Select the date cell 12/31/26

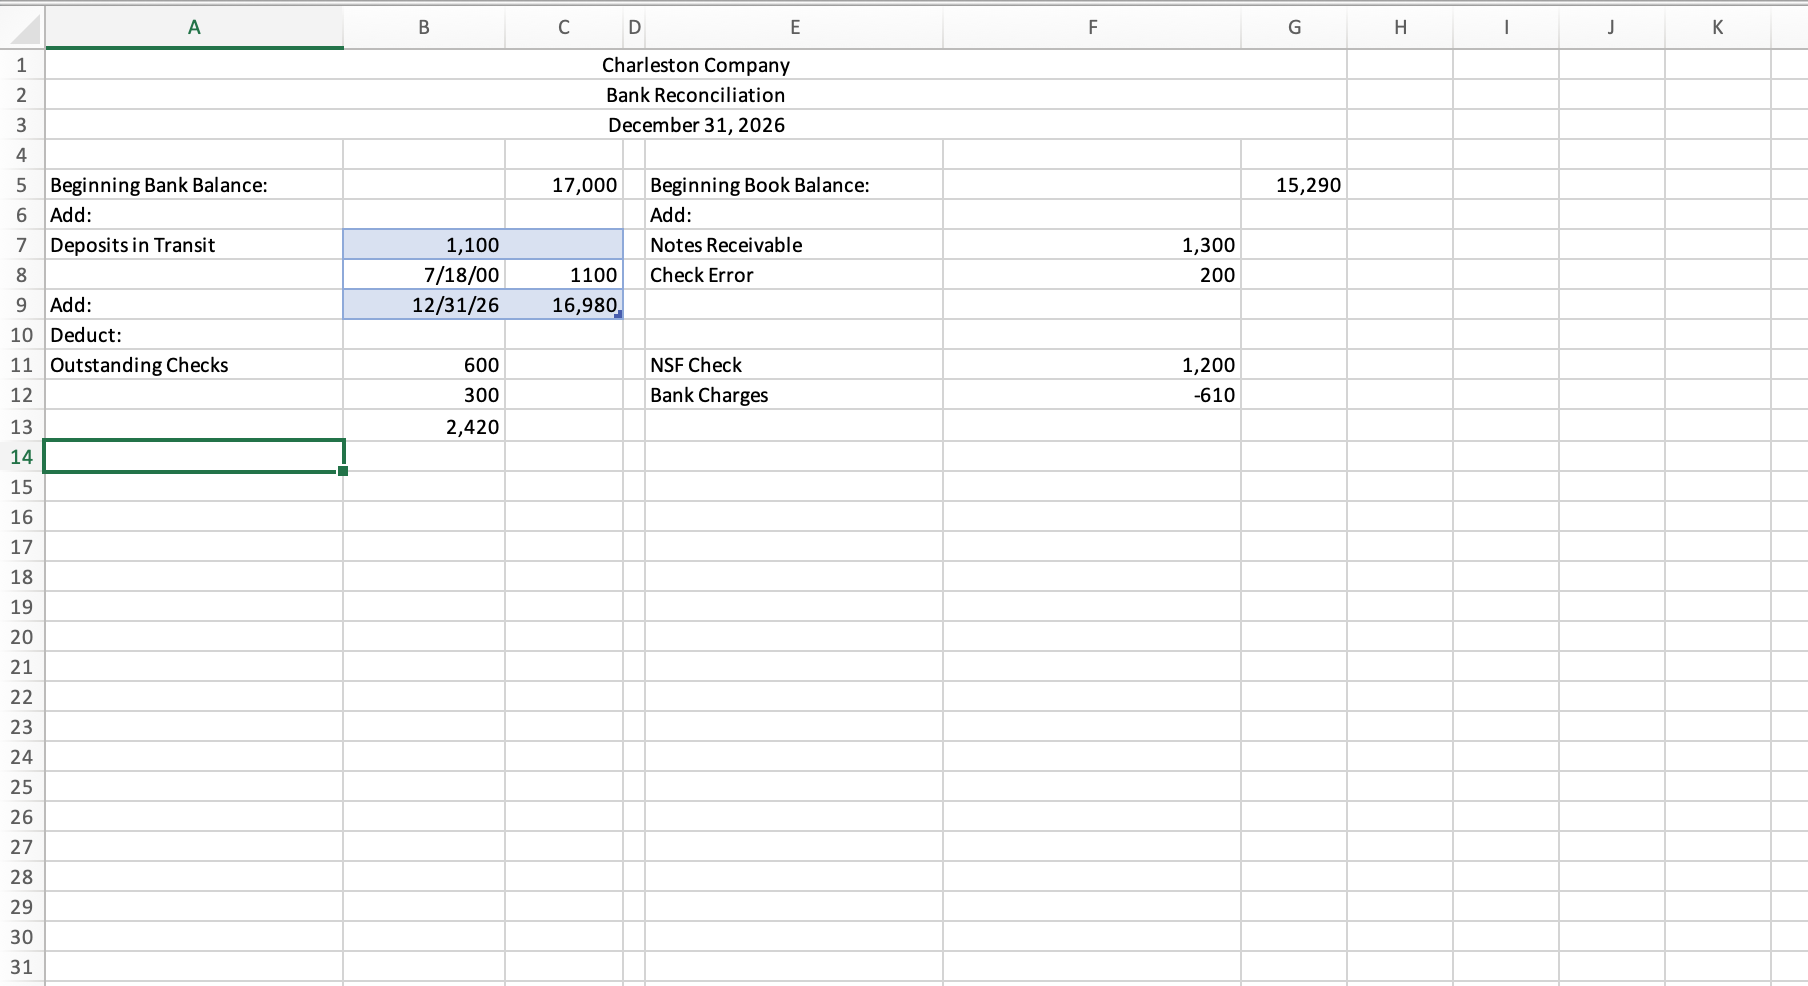[x=424, y=305]
